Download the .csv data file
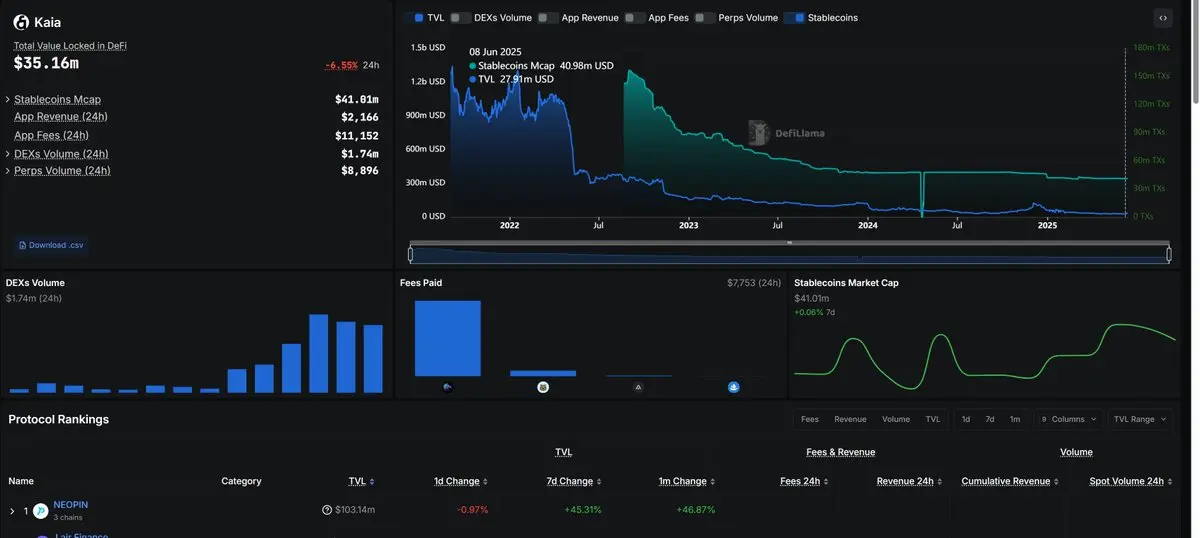Image resolution: width=1200 pixels, height=538 pixels. [x=52, y=245]
